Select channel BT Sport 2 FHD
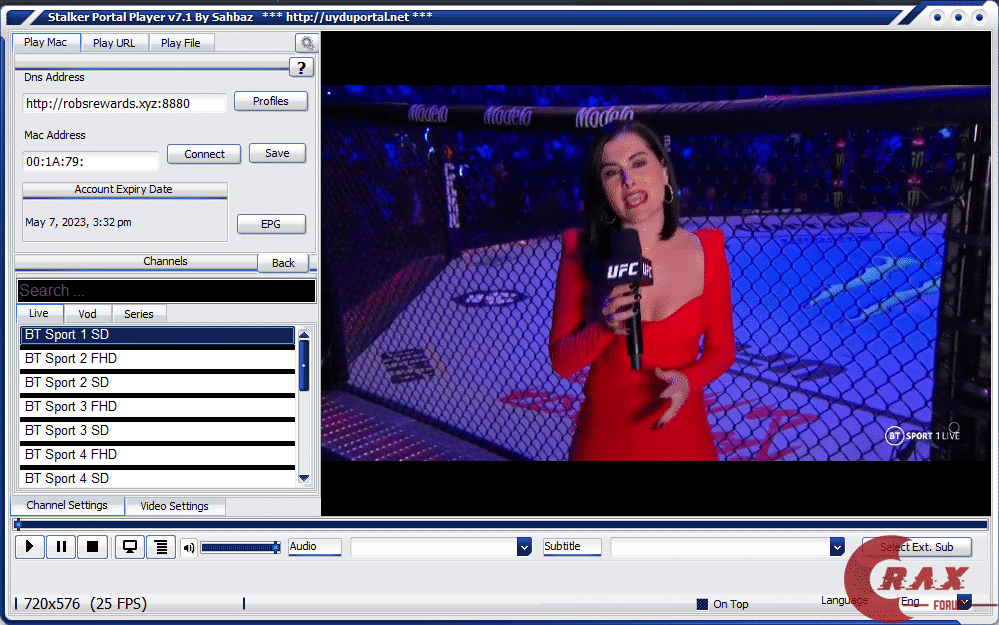The width and height of the screenshot is (999, 625). tap(157, 359)
